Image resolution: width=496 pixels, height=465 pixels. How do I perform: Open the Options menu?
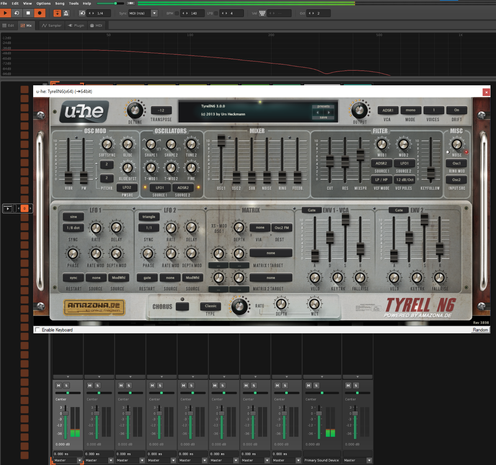(43, 3)
